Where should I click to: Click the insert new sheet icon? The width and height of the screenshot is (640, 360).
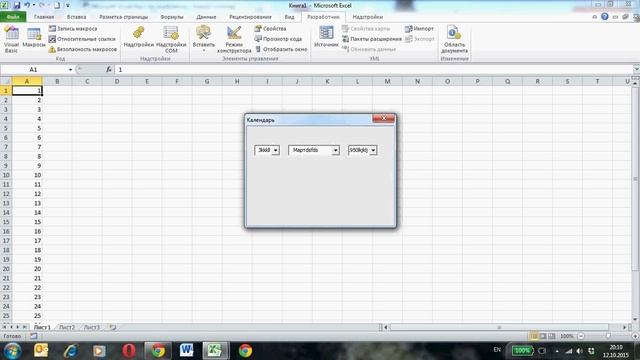[x=113, y=327]
